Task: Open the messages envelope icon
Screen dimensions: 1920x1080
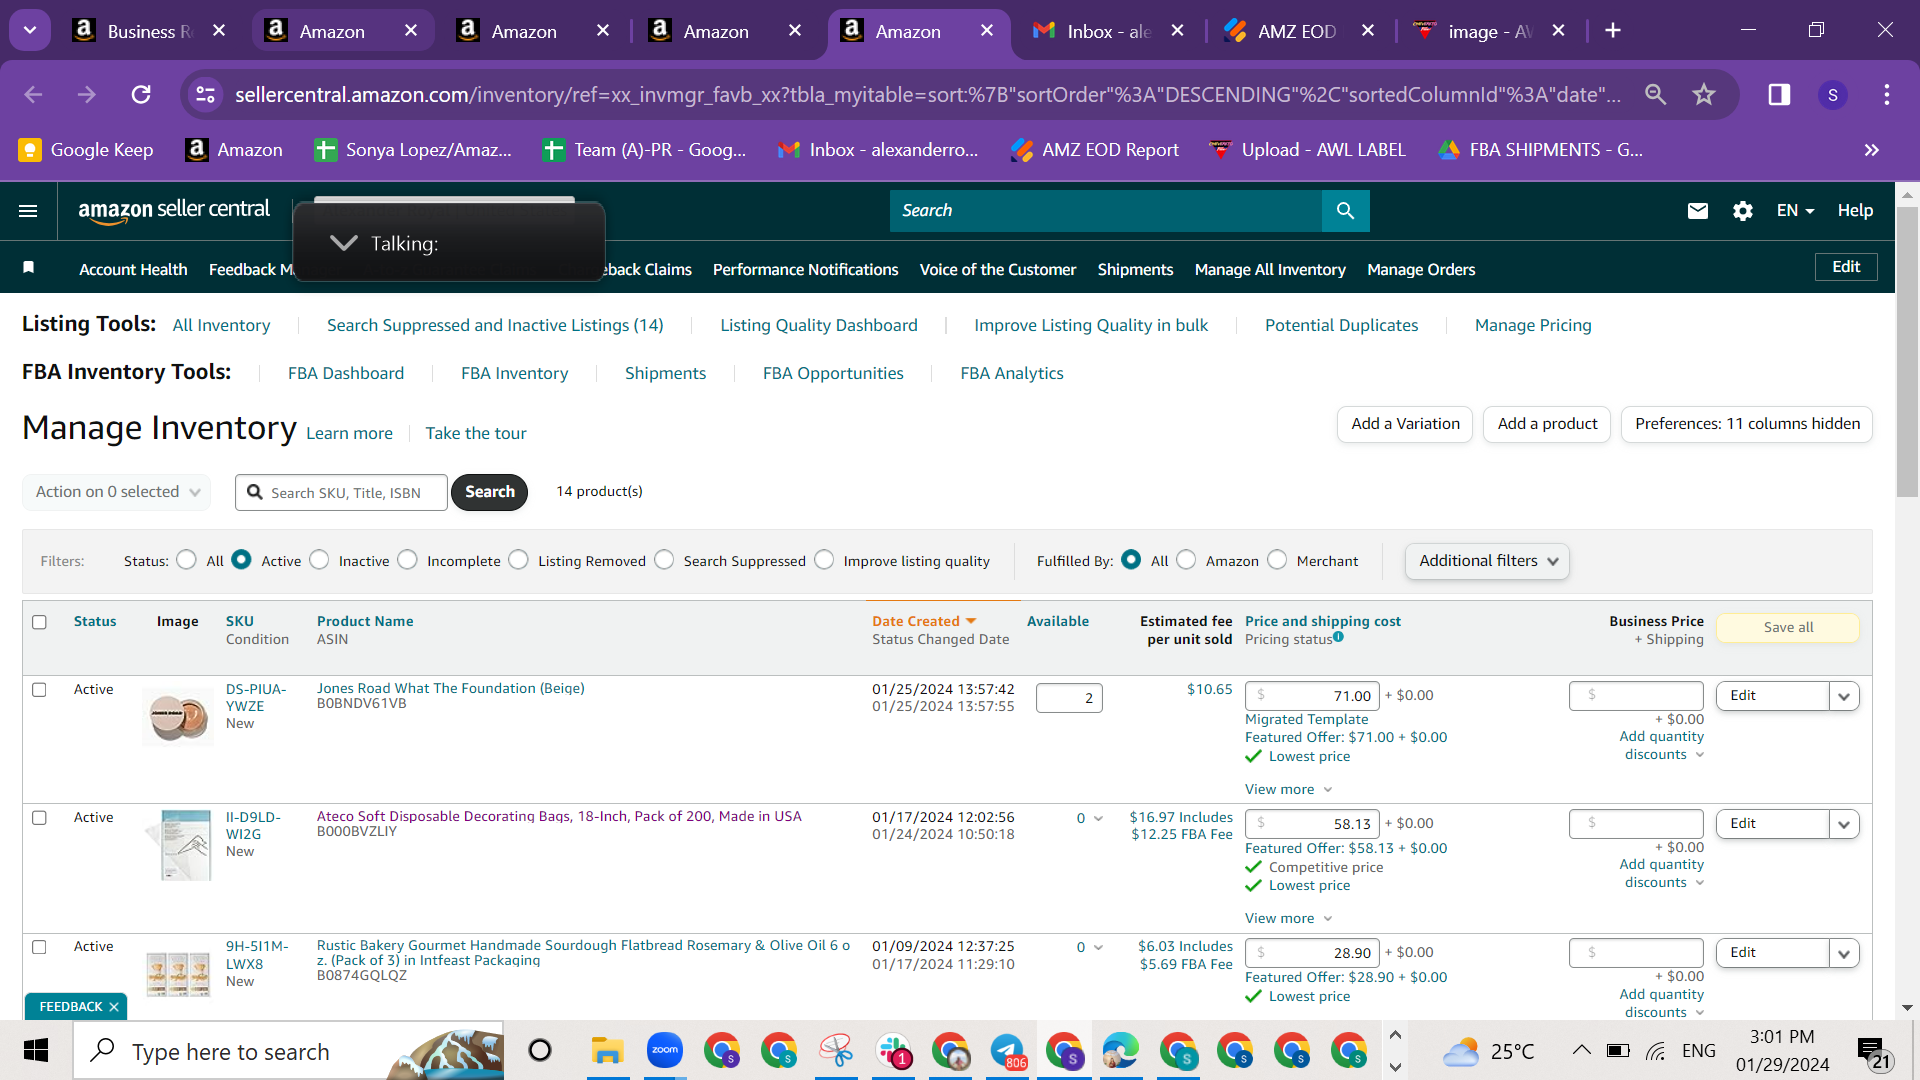Action: [1698, 211]
